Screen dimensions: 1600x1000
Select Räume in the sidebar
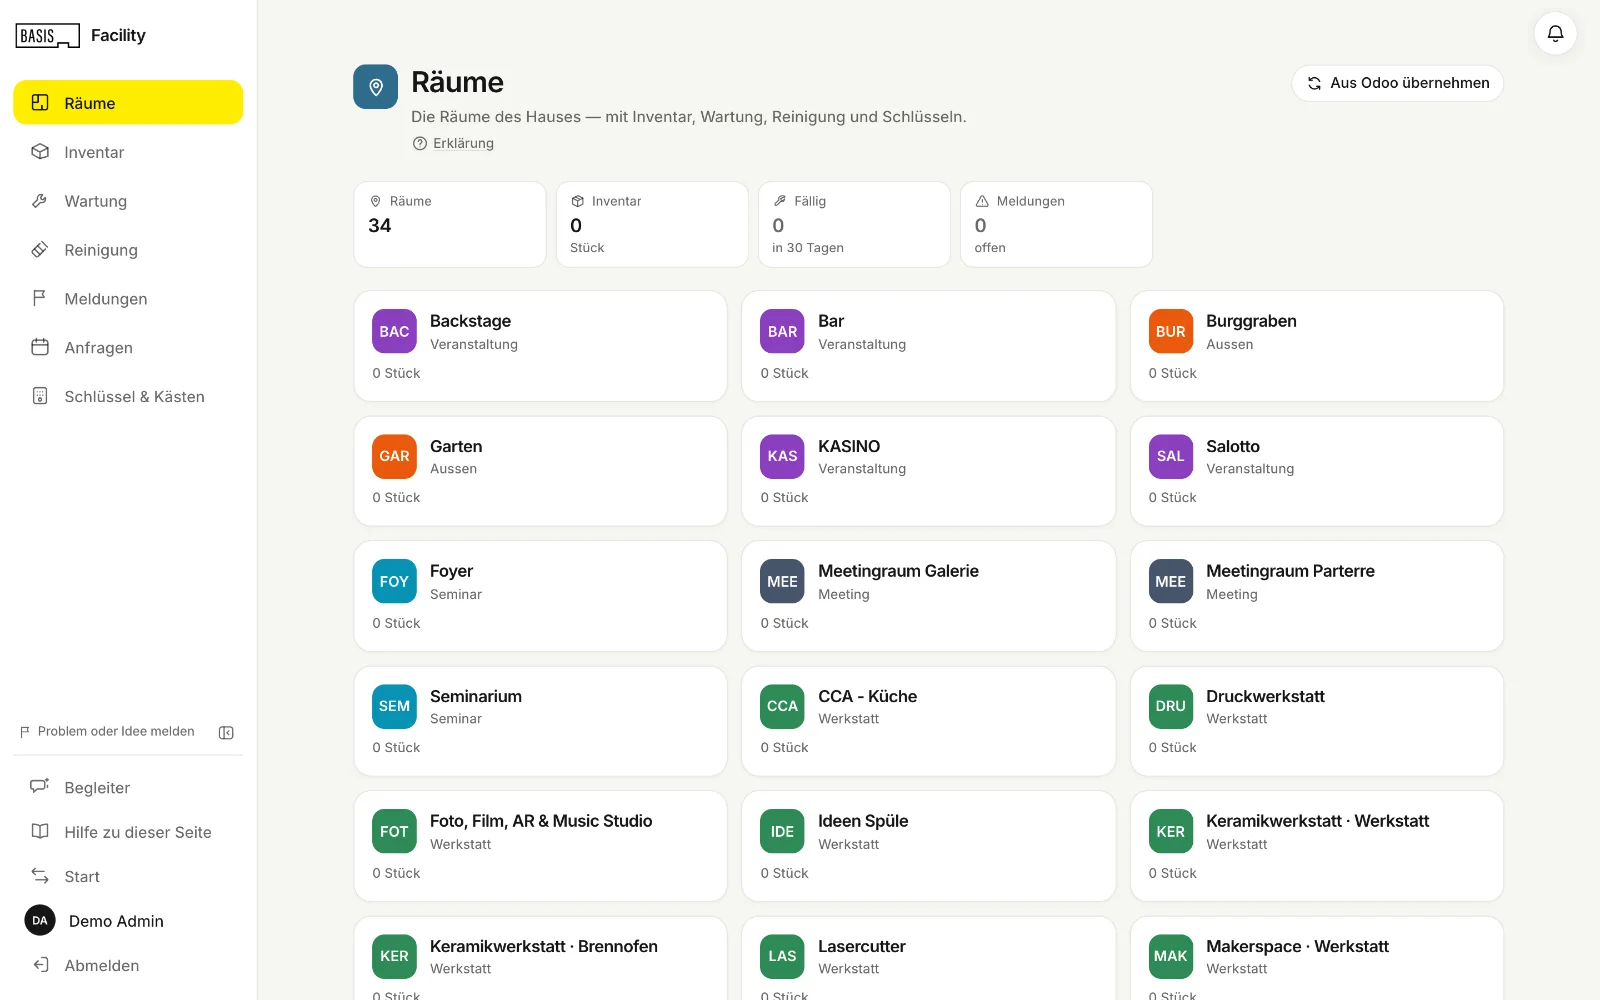click(x=128, y=103)
